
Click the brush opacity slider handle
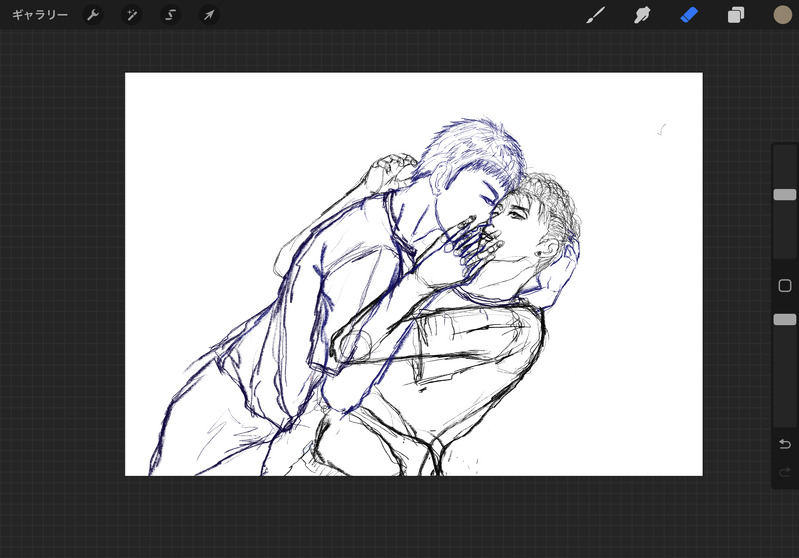785,320
